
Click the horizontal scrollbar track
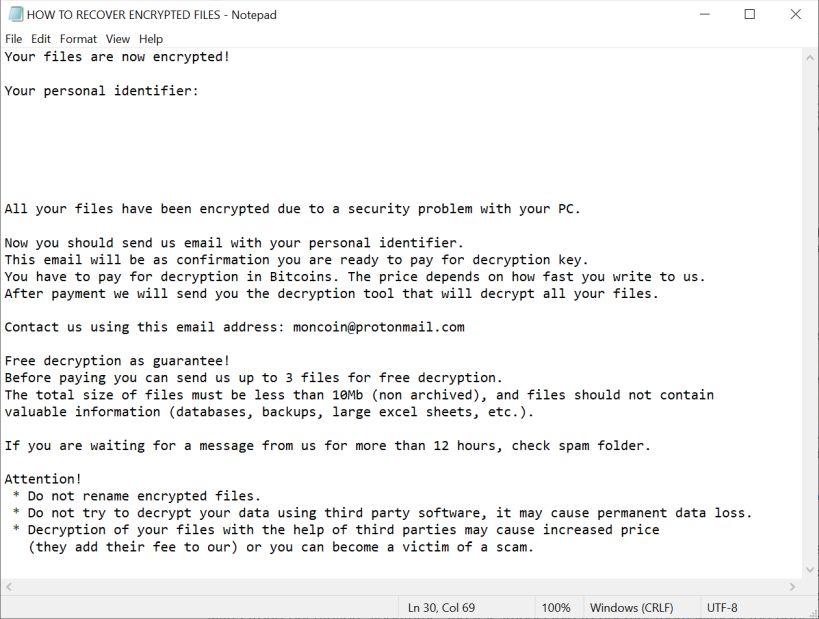point(400,587)
